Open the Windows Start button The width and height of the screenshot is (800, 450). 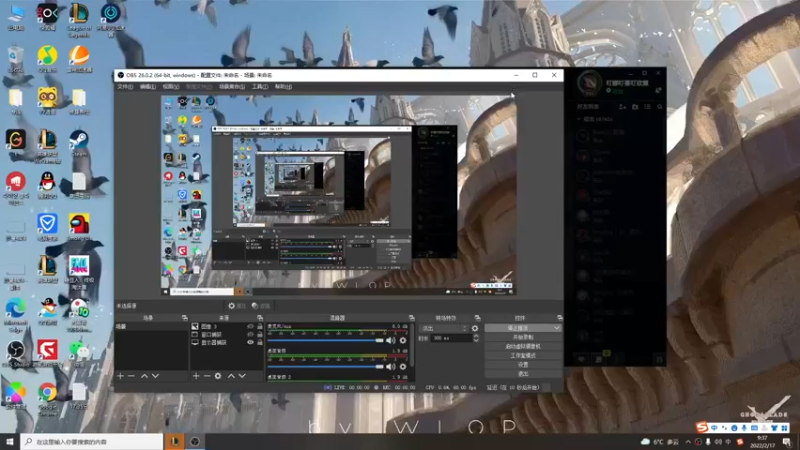click(10, 442)
